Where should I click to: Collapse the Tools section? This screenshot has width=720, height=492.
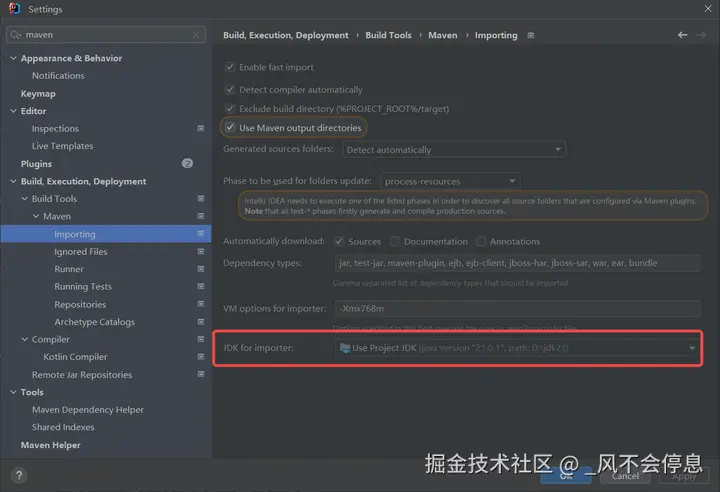13,392
